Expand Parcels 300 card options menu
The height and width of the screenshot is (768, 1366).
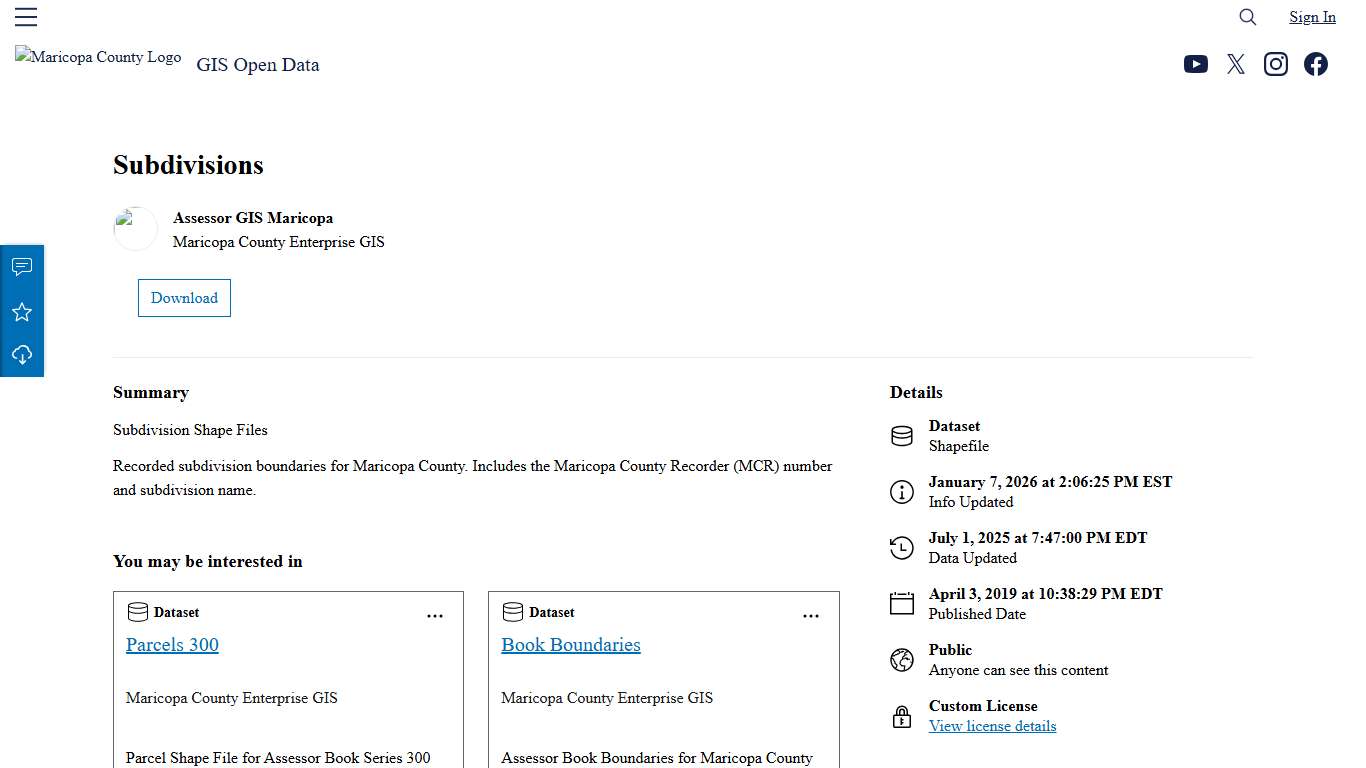coord(435,616)
